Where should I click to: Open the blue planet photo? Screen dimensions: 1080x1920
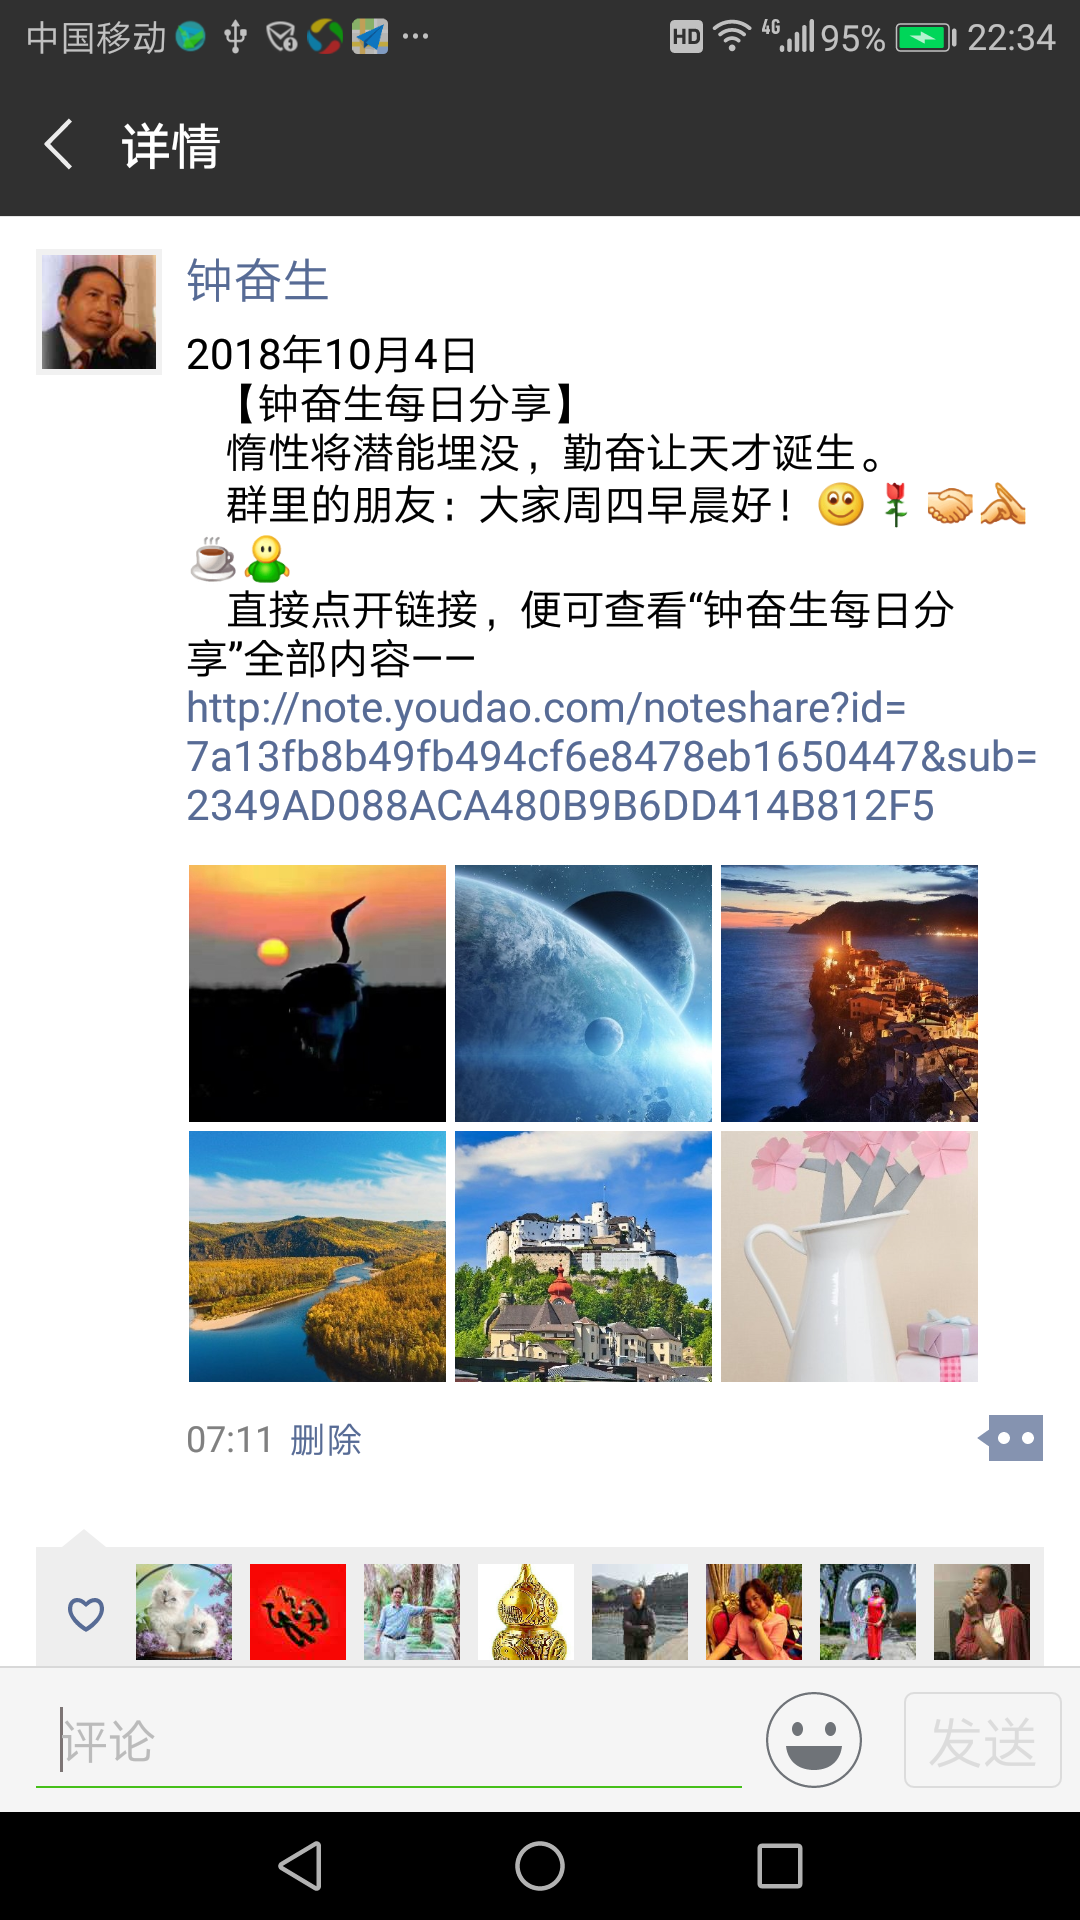click(583, 993)
